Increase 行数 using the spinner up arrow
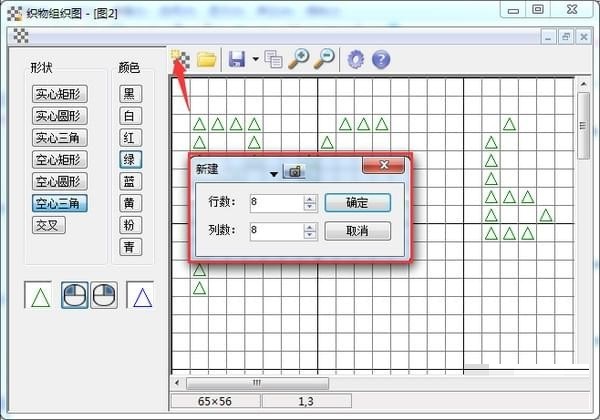The height and width of the screenshot is (420, 600). [310, 199]
